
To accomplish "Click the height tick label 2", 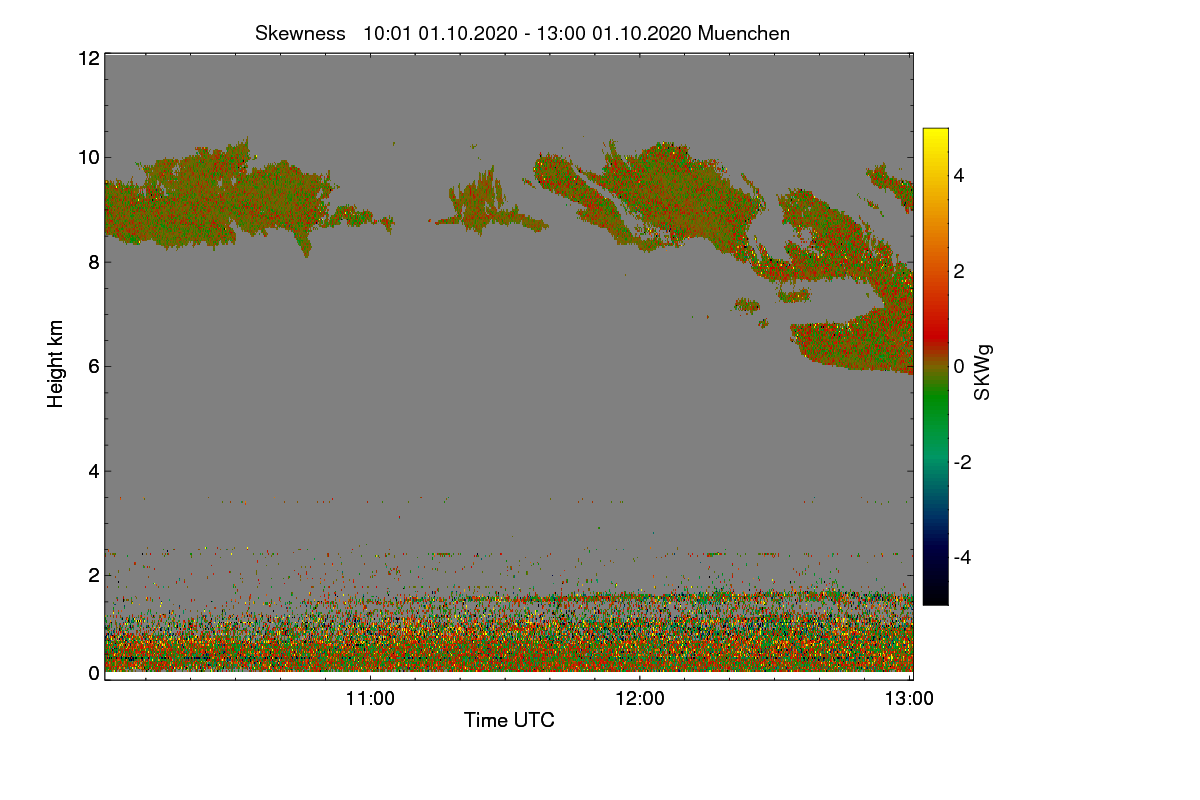I will click(x=92, y=575).
